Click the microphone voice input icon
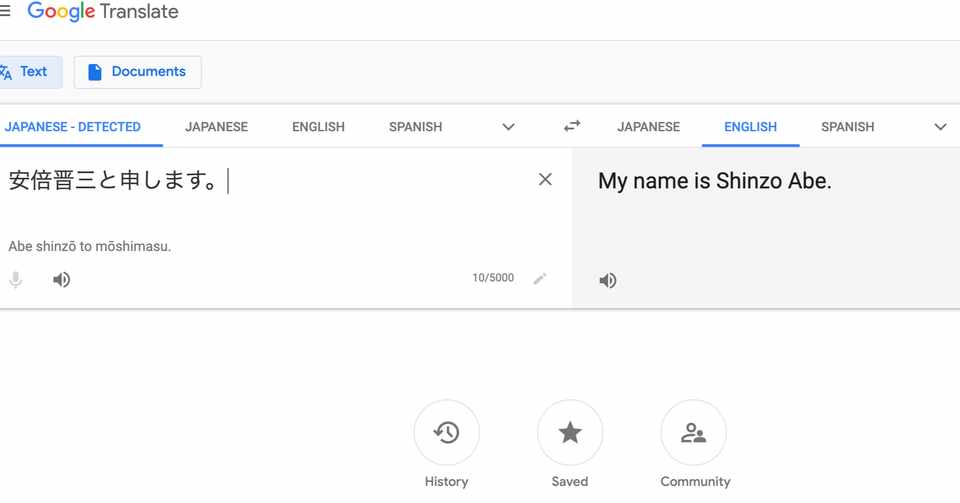Screen dimensions: 960x503 pos(16,280)
